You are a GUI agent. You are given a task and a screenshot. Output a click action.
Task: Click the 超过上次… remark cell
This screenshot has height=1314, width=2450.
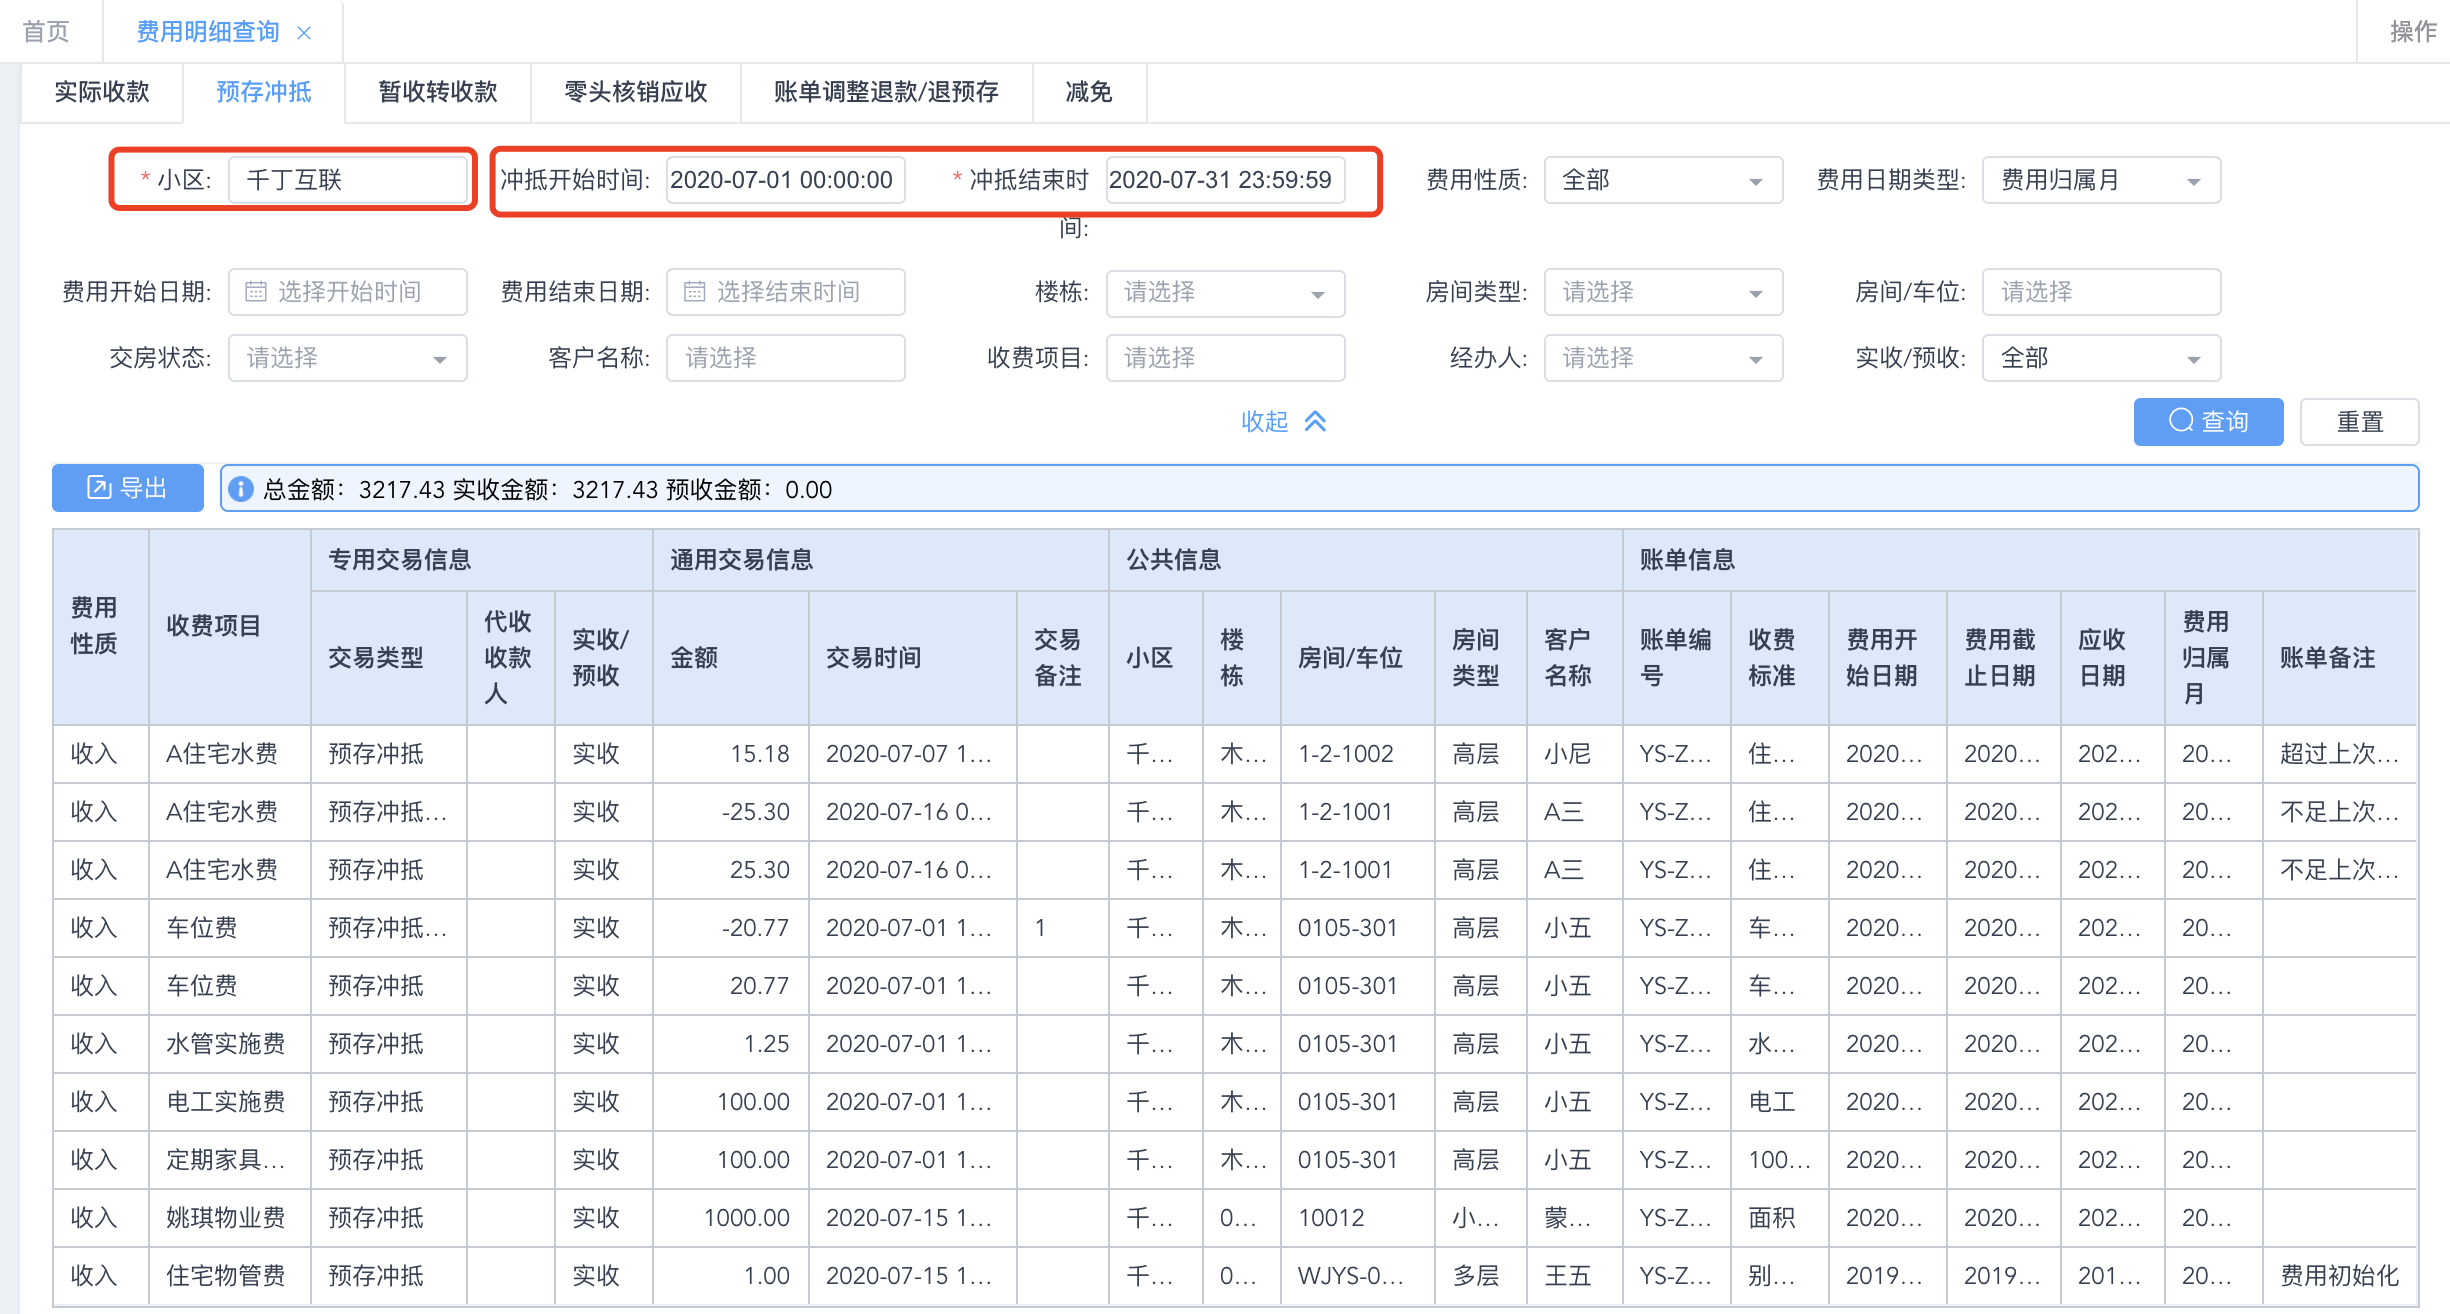click(x=2339, y=754)
